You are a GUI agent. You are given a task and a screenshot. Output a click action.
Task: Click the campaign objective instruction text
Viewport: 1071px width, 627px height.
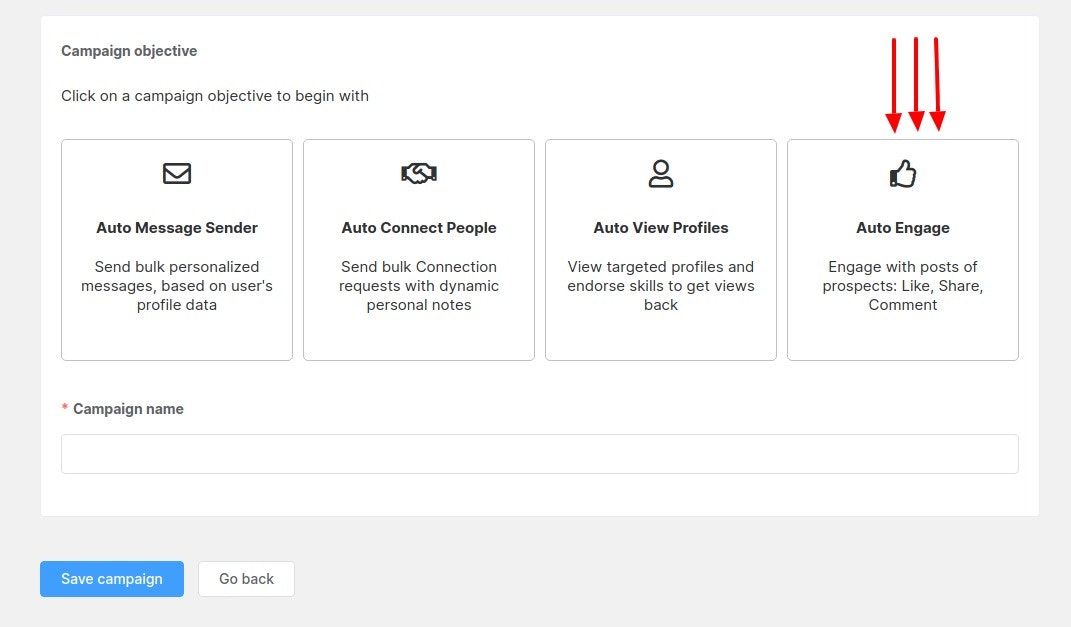(x=215, y=95)
